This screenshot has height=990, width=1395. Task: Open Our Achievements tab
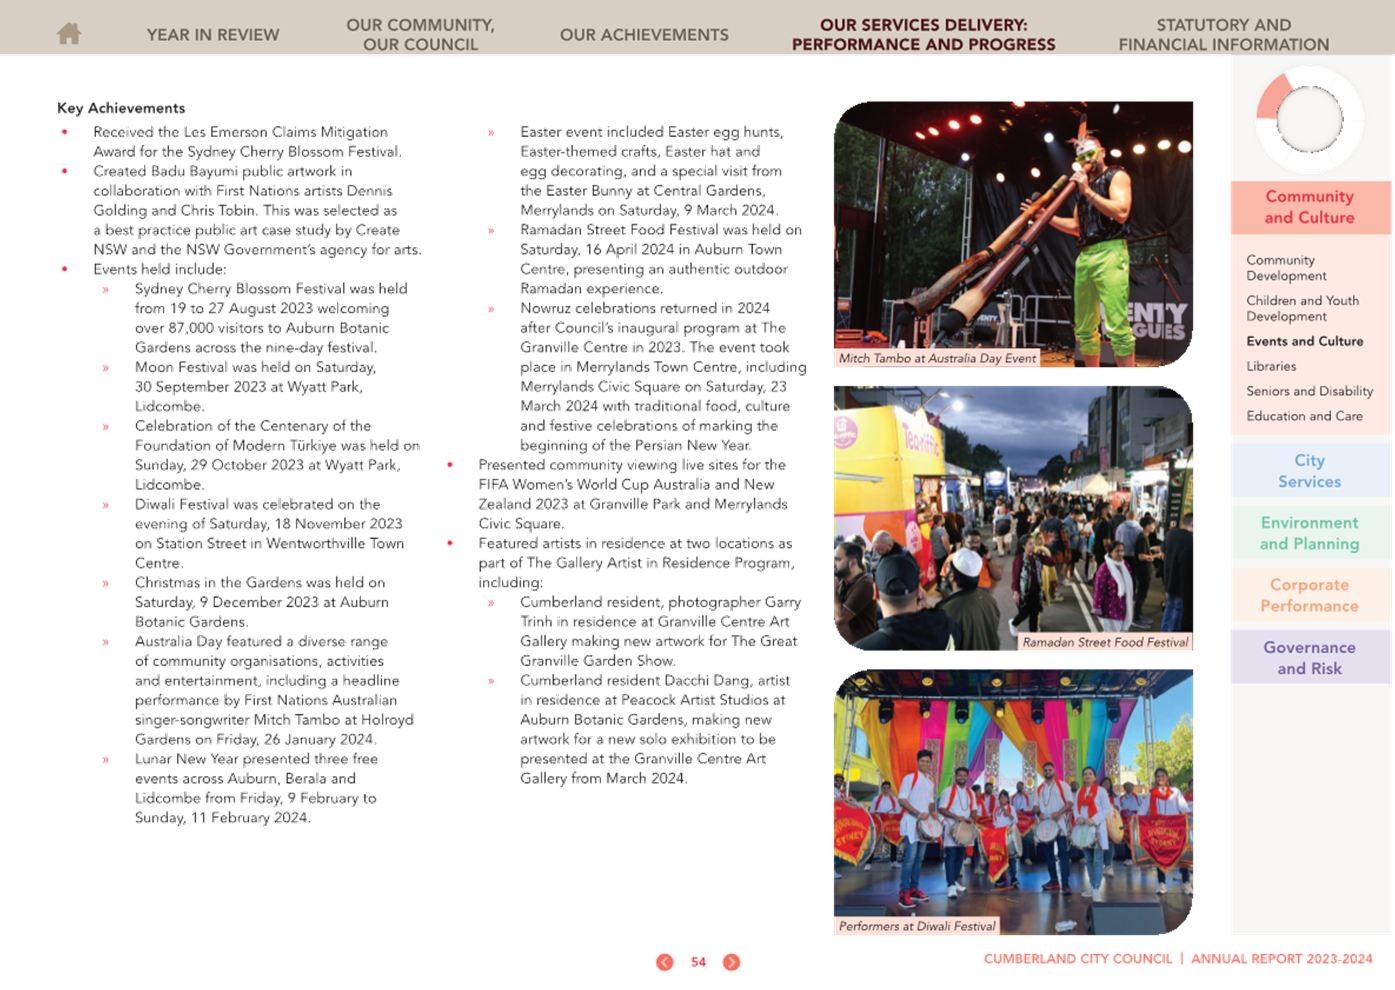click(x=644, y=35)
